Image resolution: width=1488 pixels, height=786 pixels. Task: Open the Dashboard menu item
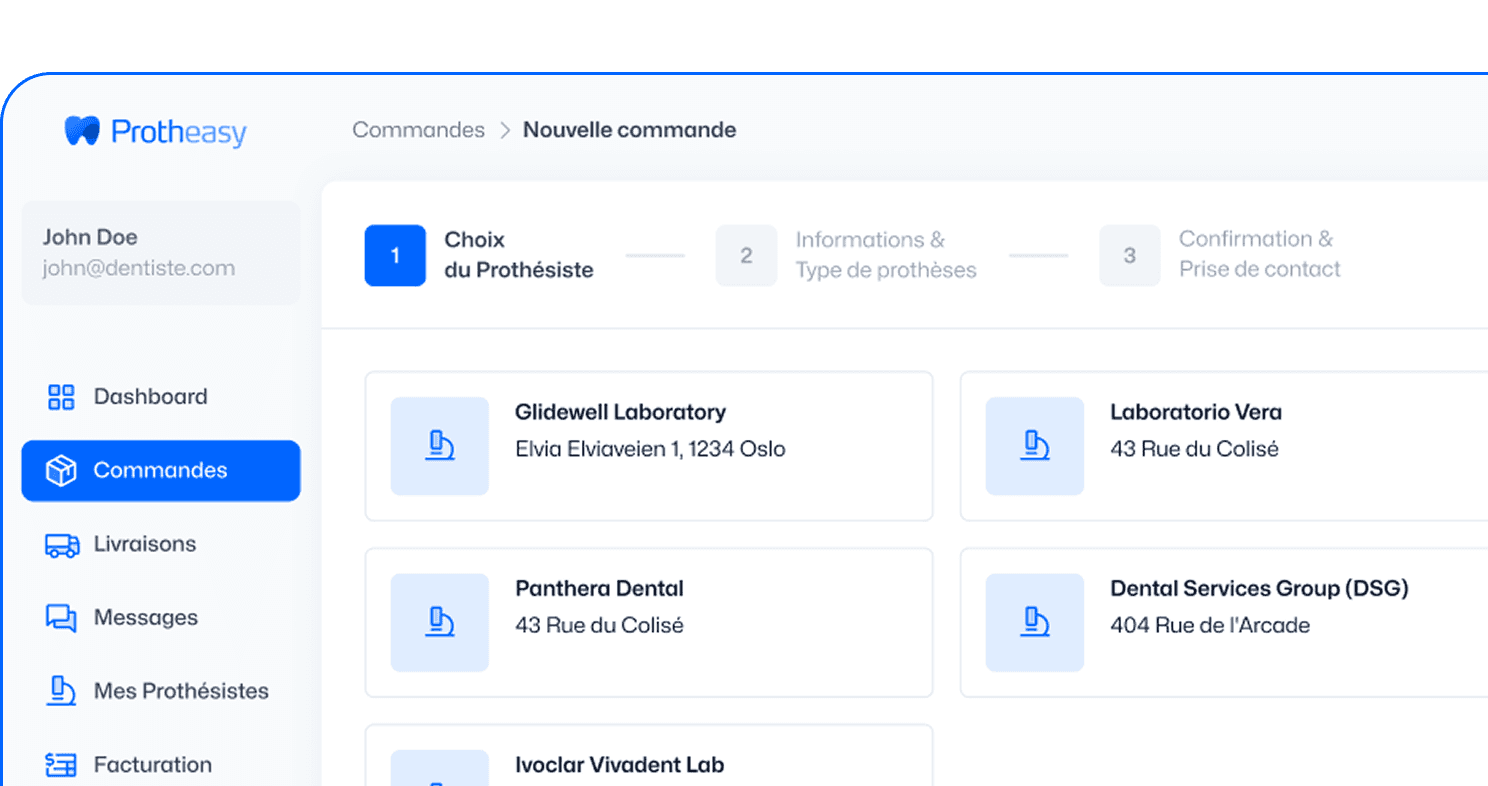click(161, 397)
